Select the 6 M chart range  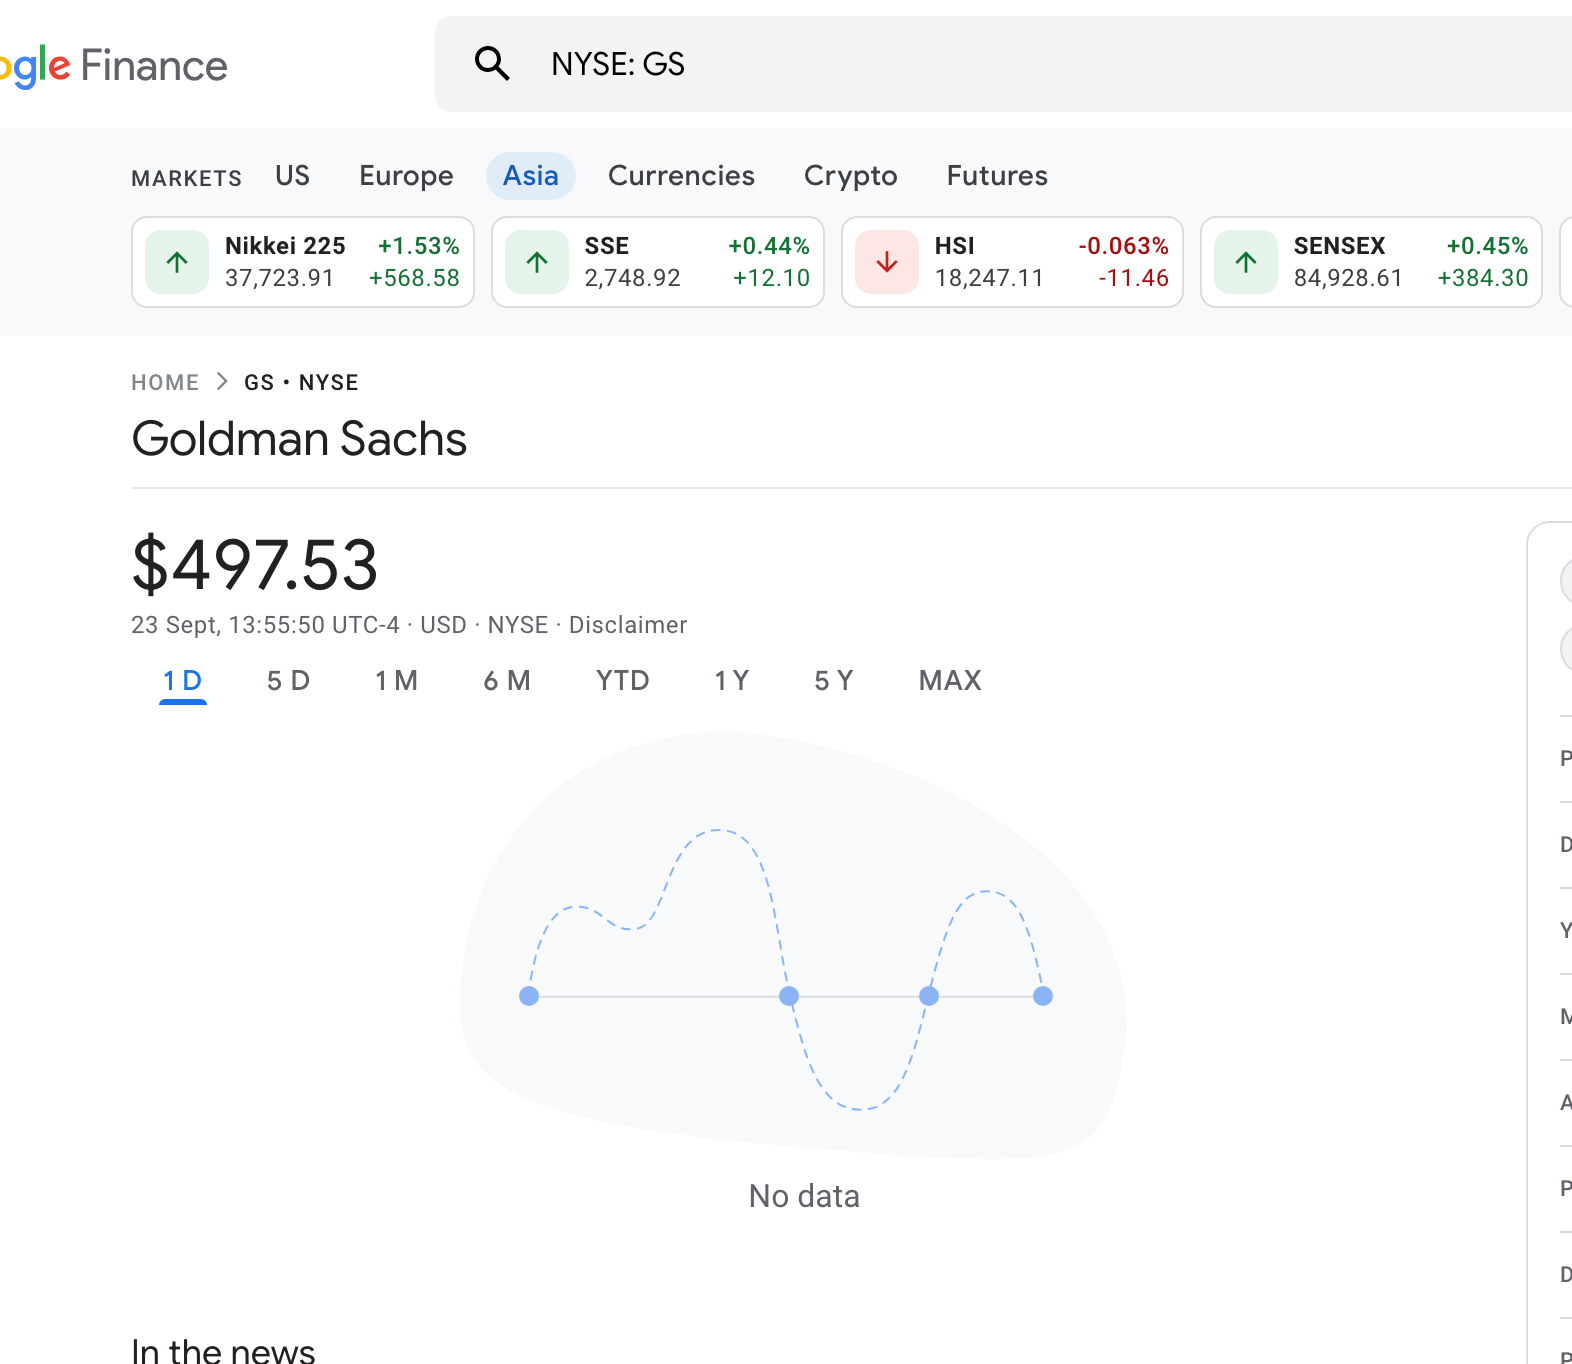click(507, 681)
